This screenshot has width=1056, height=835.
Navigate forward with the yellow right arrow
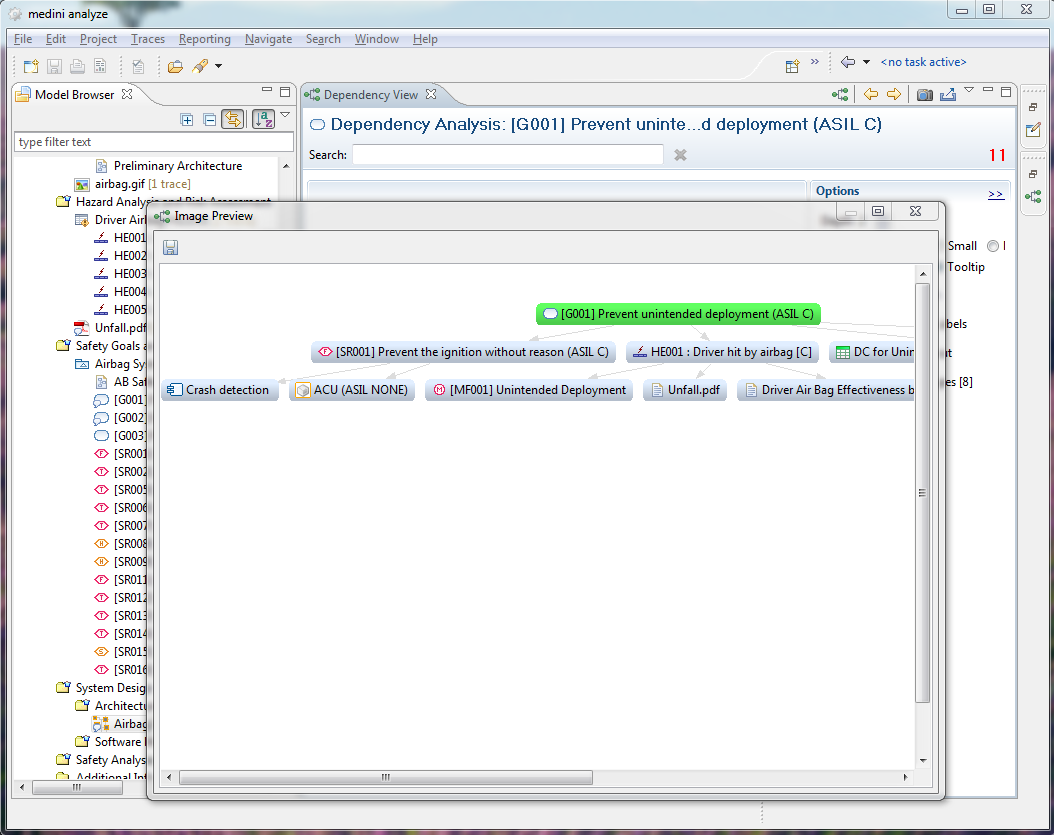click(x=893, y=95)
